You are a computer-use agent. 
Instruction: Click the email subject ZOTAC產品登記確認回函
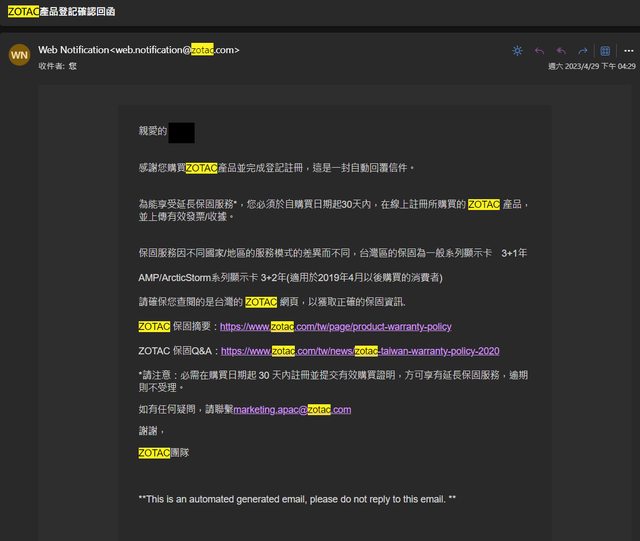tap(61, 10)
